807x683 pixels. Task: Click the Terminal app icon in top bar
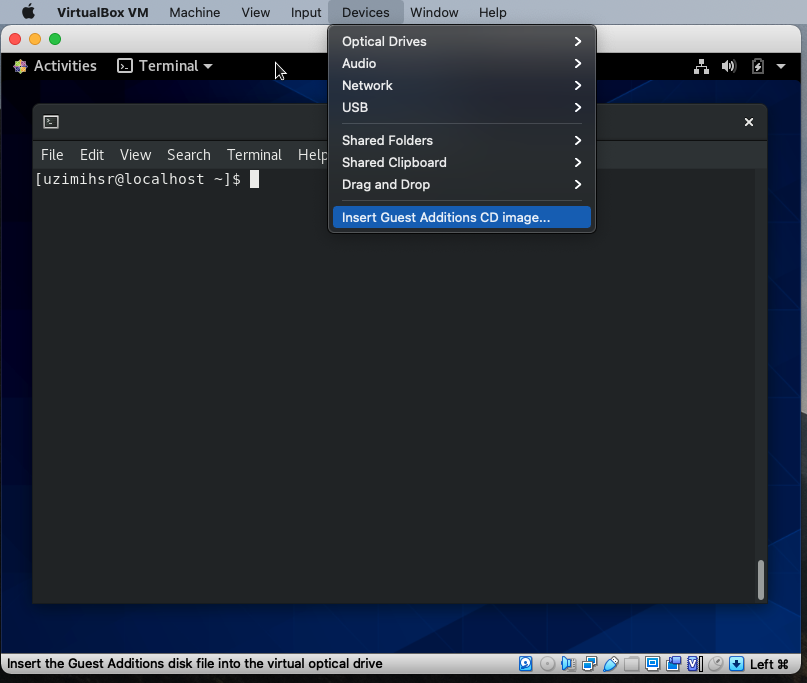[125, 66]
